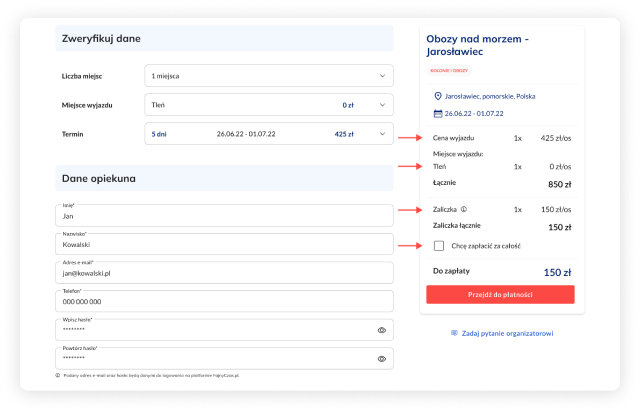Click the Telefon input field
Screen dimensions: 640x413
pyautogui.click(x=225, y=301)
